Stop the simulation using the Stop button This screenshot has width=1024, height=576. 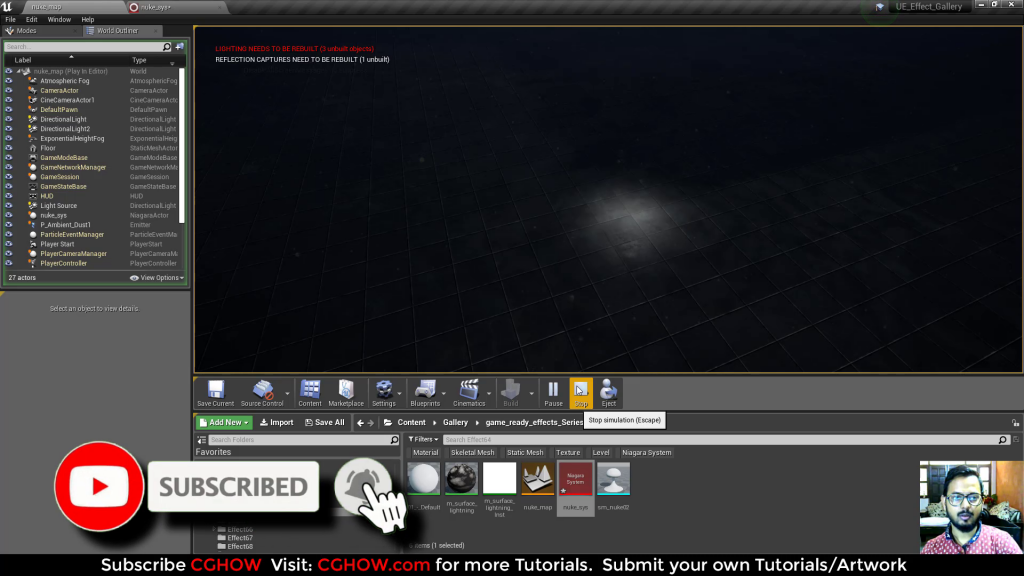(x=581, y=393)
